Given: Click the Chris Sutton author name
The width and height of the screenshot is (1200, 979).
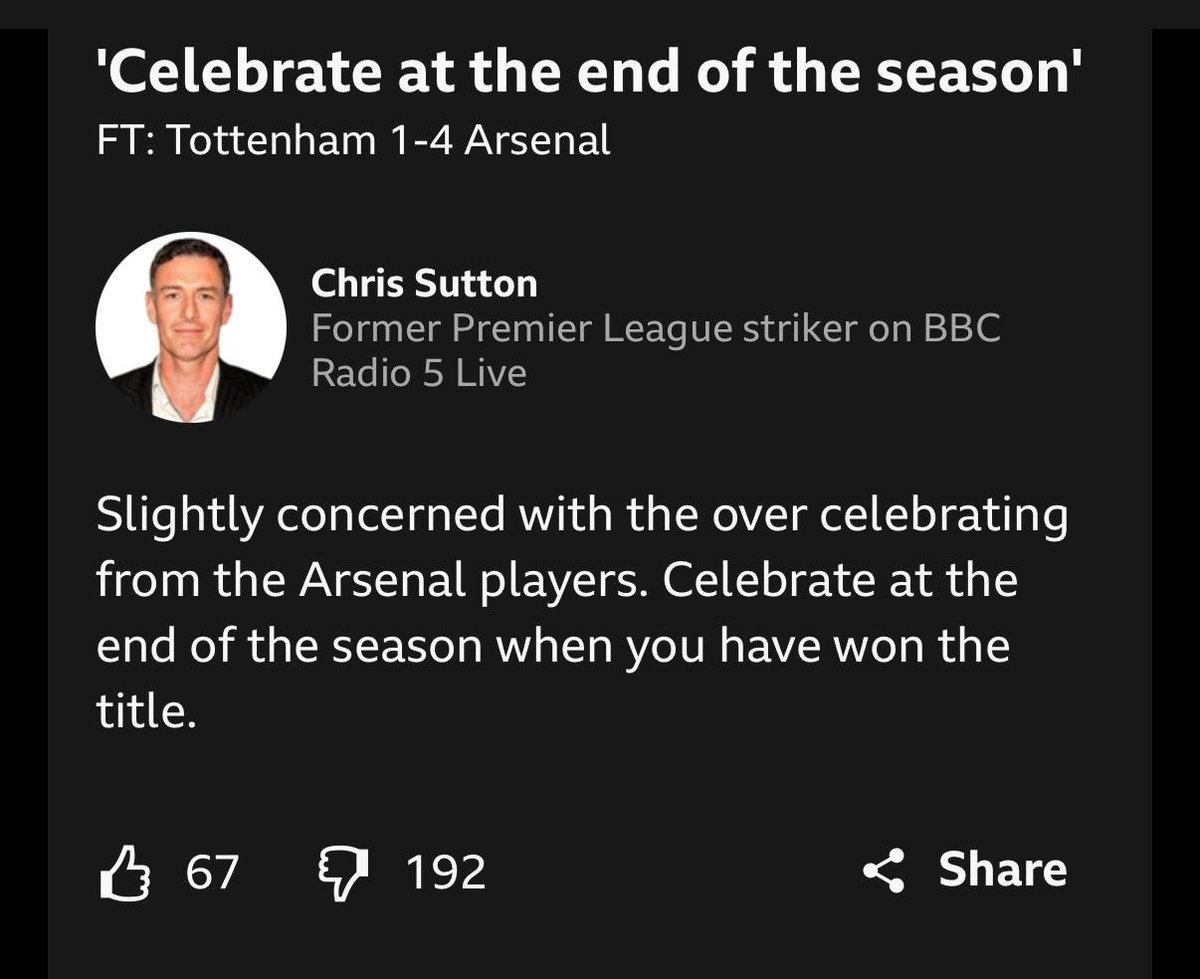Looking at the screenshot, I should point(424,284).
